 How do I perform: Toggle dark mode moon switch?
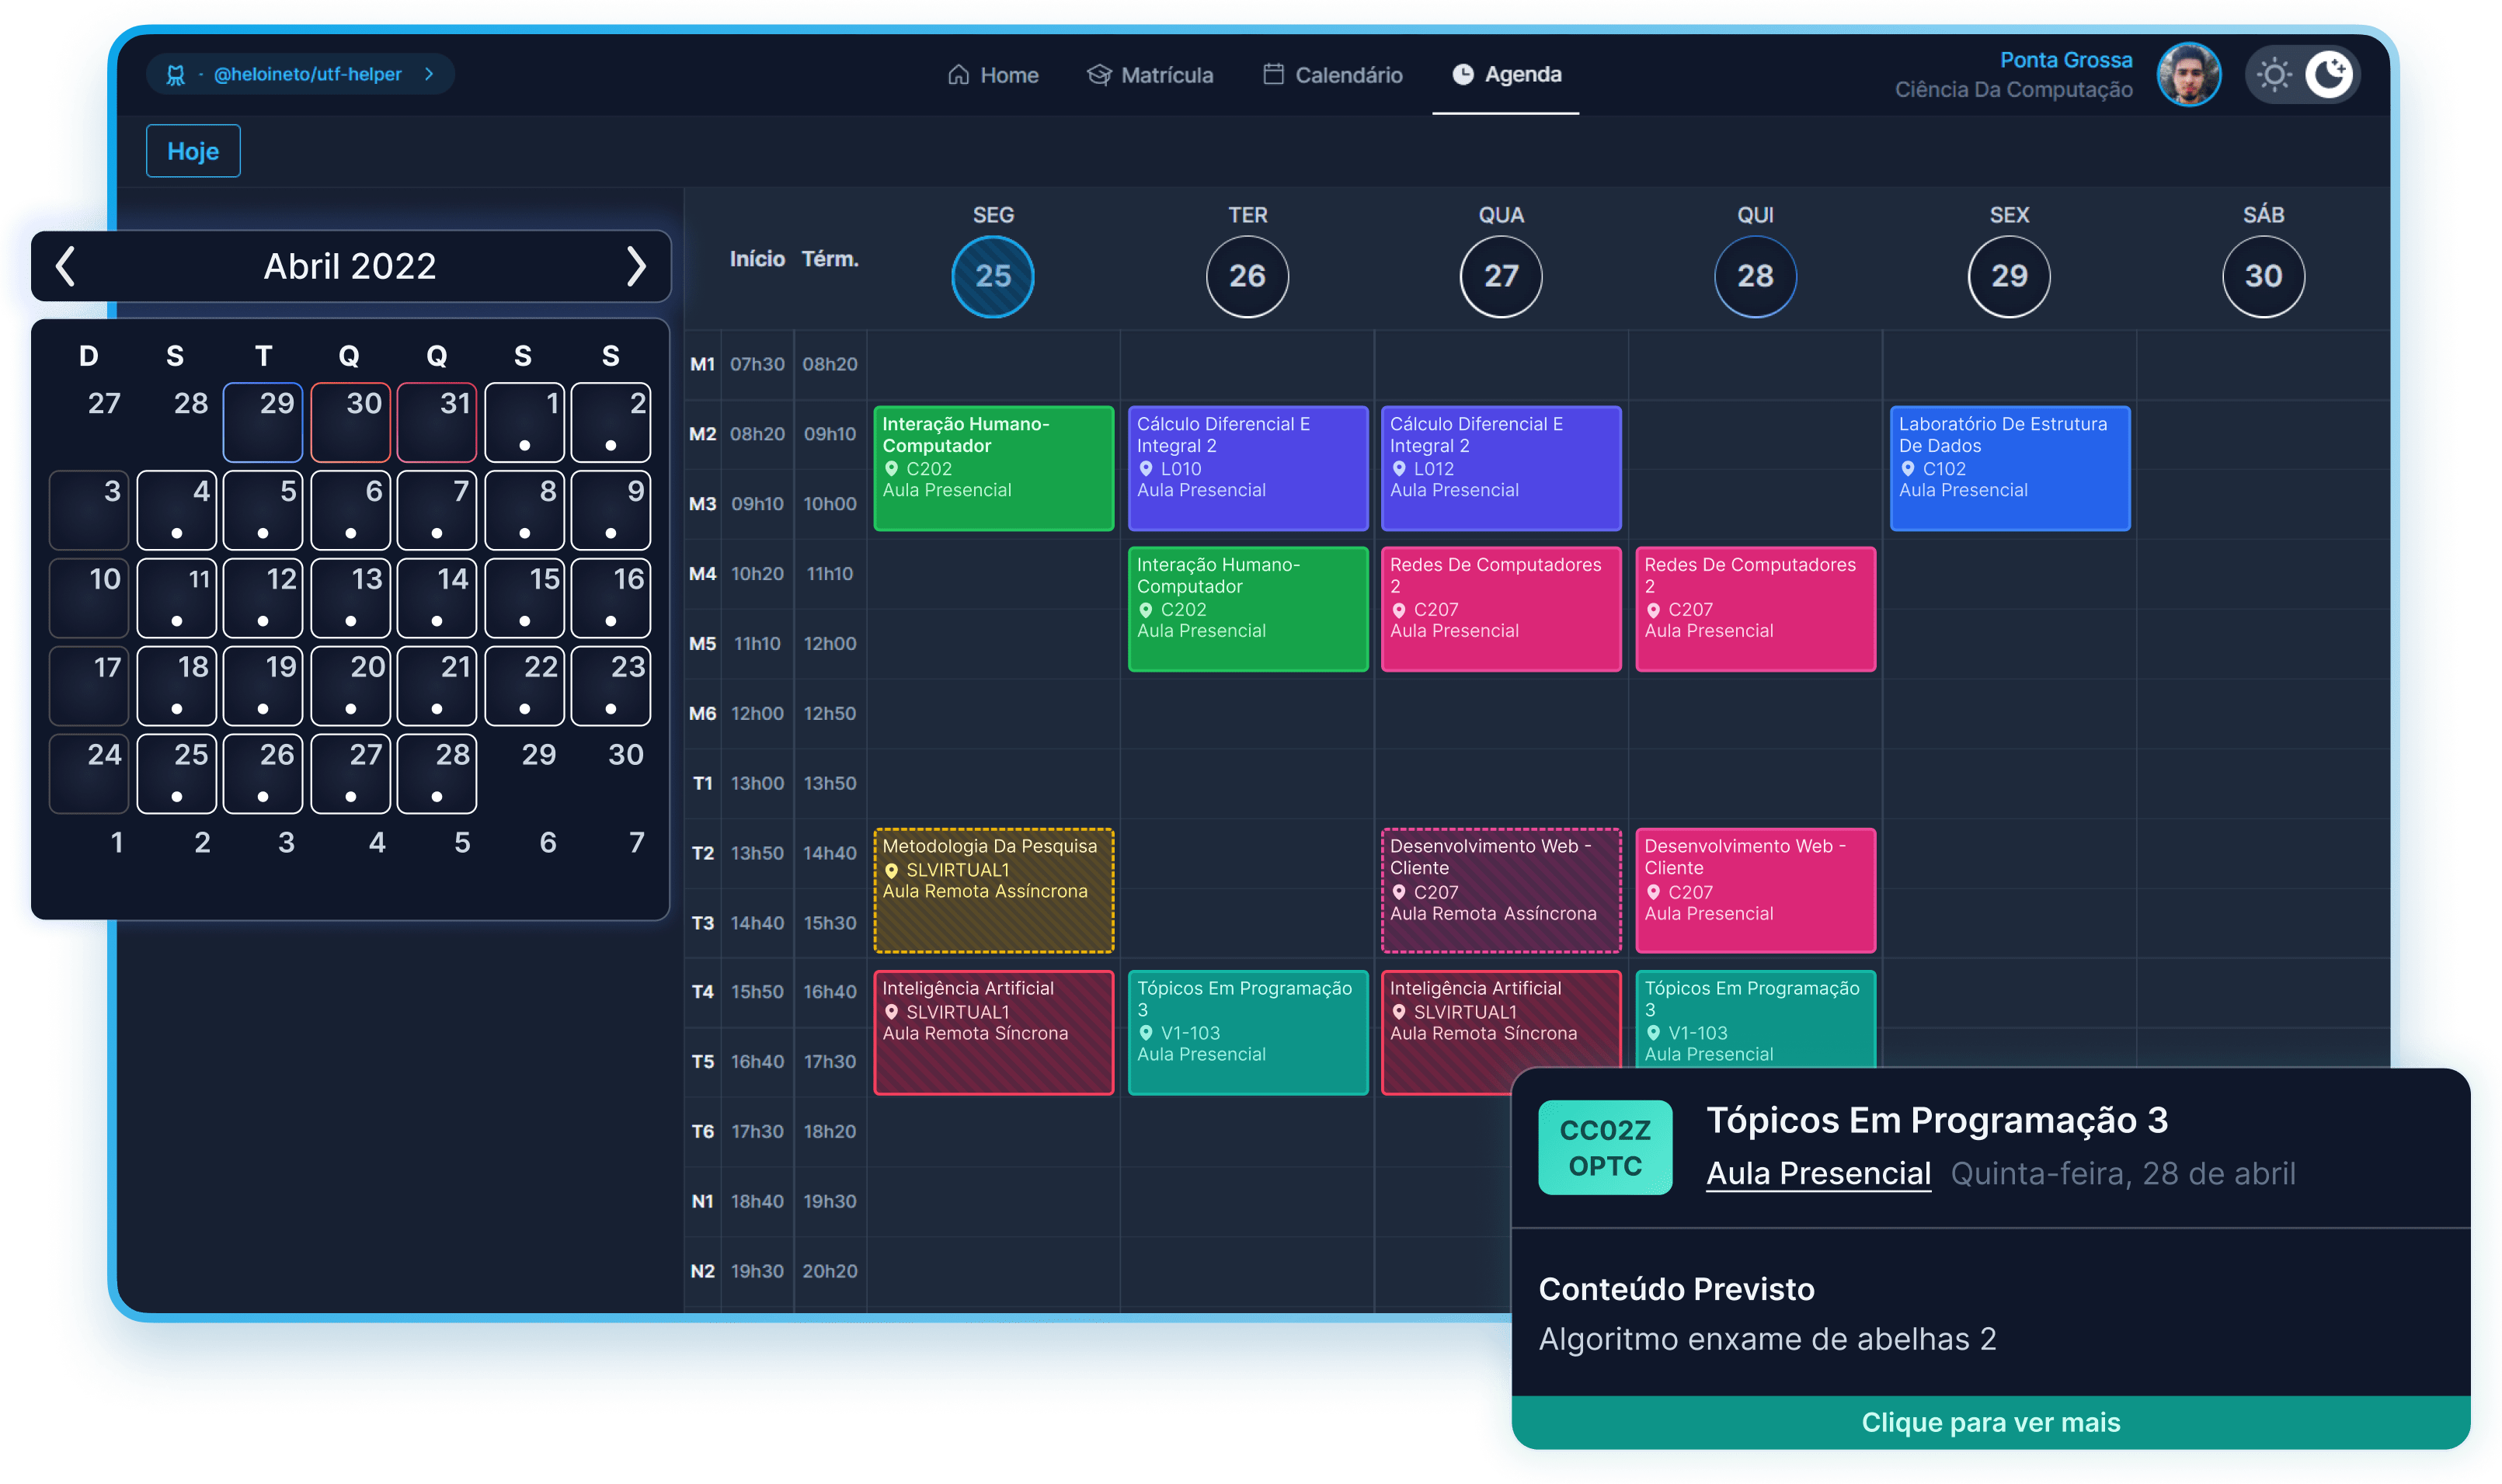(x=2328, y=75)
